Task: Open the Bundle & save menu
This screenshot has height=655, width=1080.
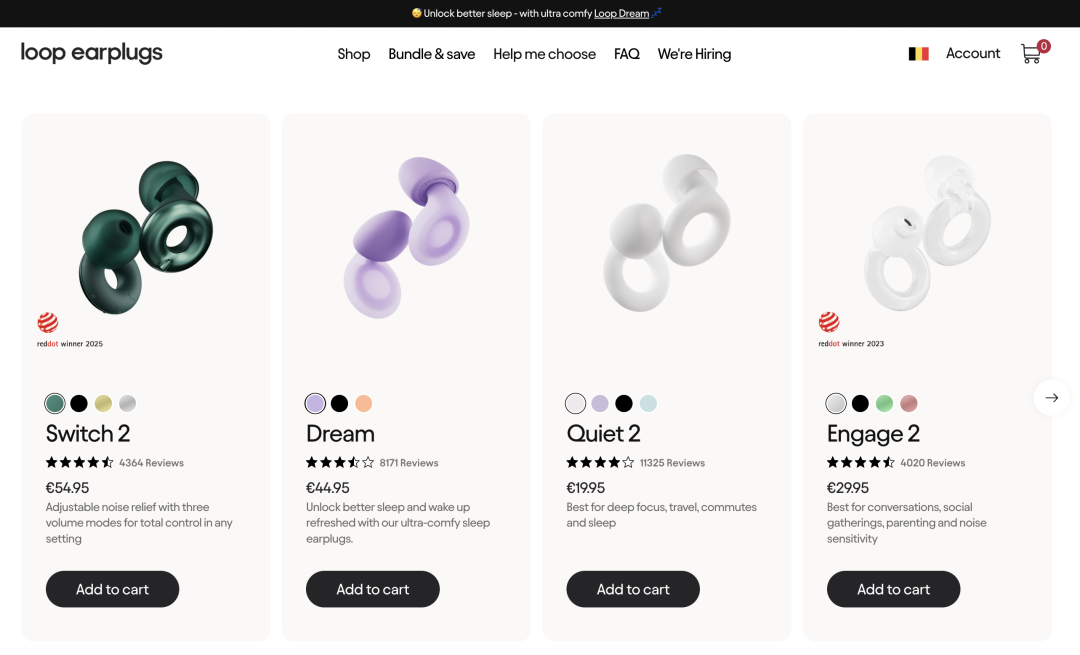Action: coord(431,54)
